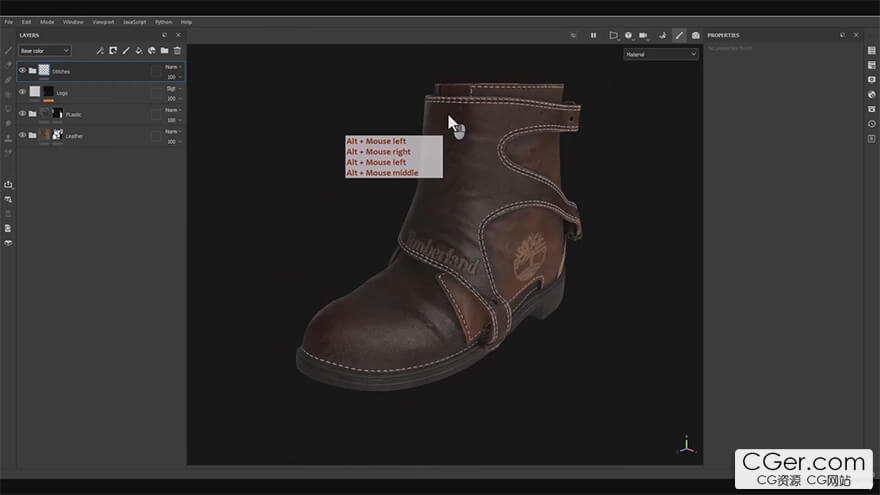This screenshot has width=880, height=495.
Task: Select the Leather layer material thumbnail
Action: pos(44,135)
